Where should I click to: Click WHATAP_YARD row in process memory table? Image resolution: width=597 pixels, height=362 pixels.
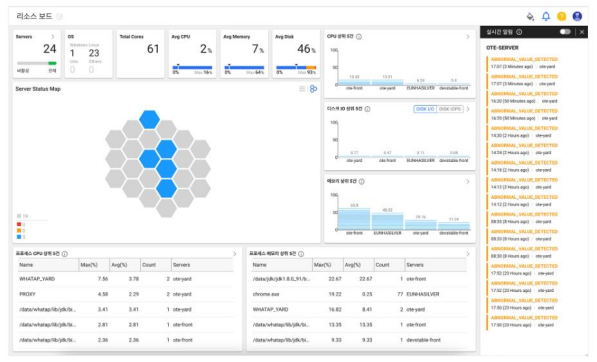point(359,309)
